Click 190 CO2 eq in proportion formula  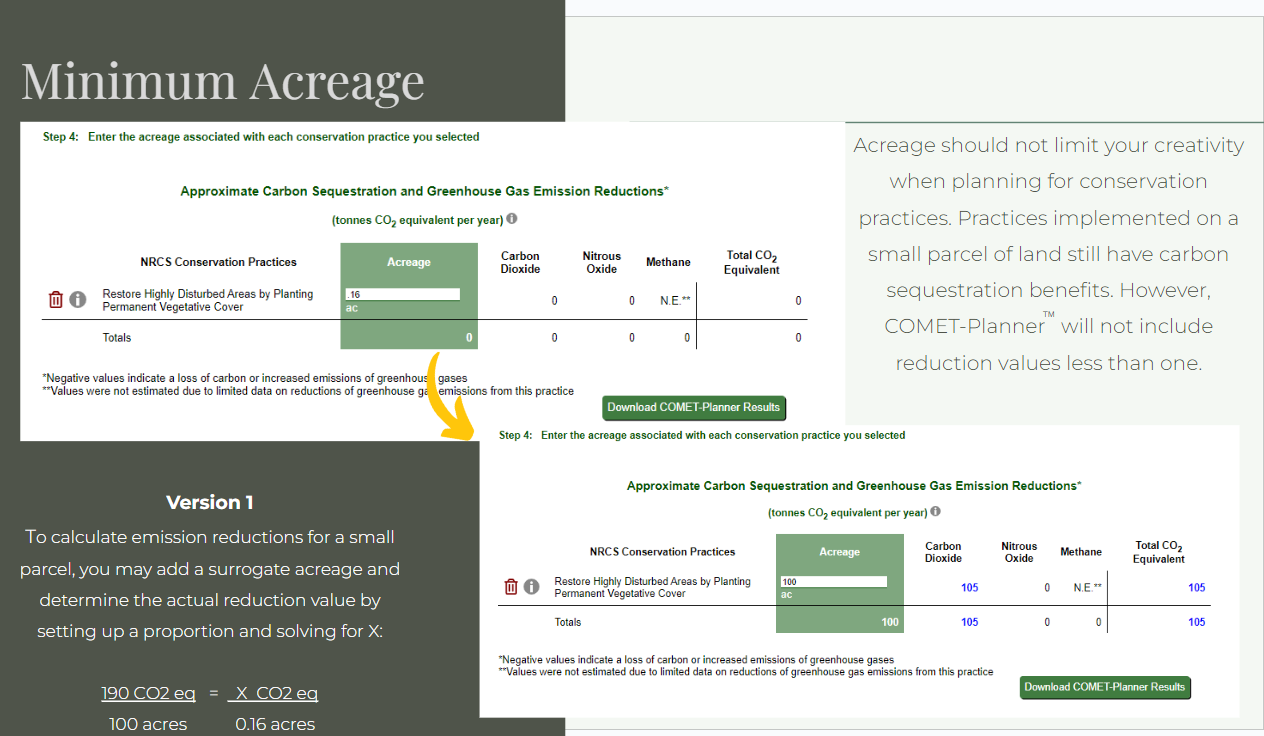pos(148,693)
